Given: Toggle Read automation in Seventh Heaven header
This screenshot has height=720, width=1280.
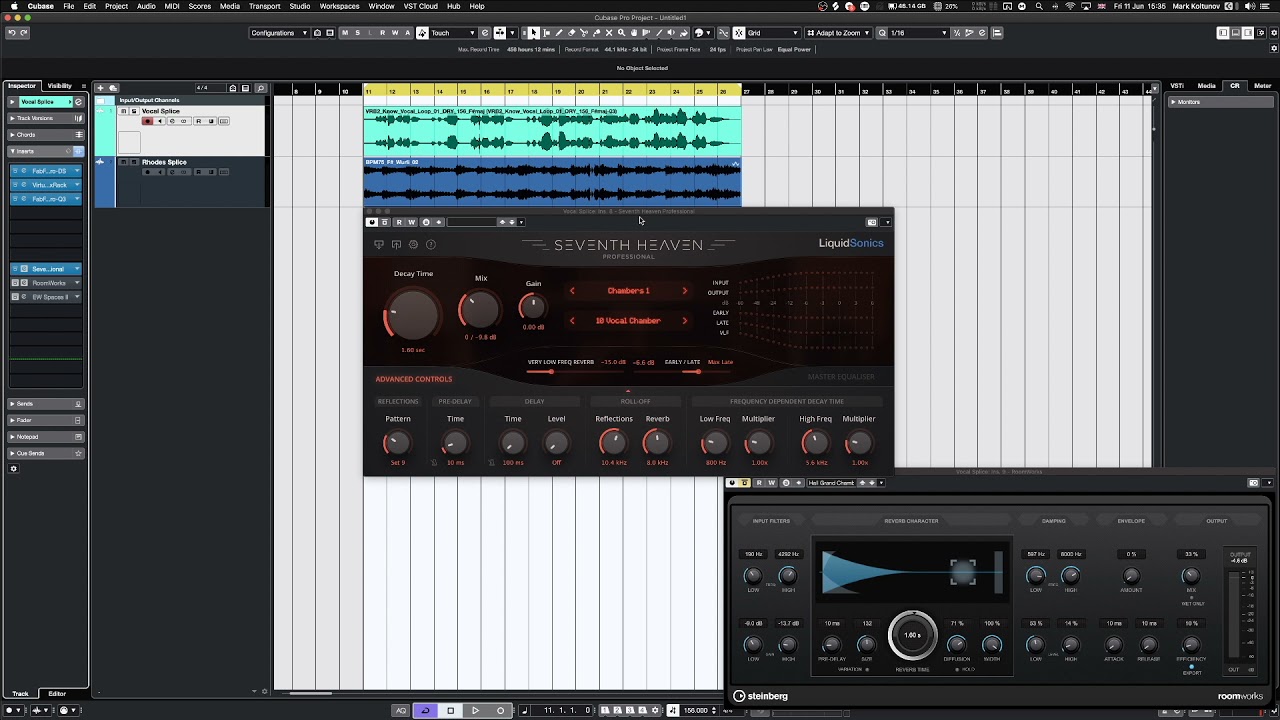Looking at the screenshot, I should click(398, 222).
